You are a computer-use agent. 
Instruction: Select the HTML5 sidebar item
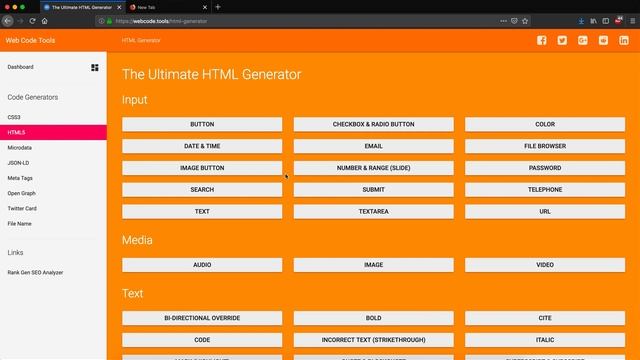pos(53,132)
